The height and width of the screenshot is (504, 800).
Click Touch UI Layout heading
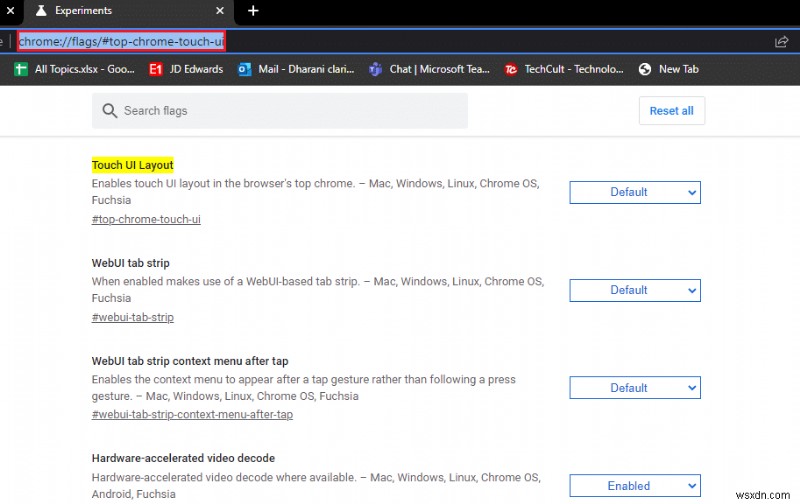click(x=133, y=165)
